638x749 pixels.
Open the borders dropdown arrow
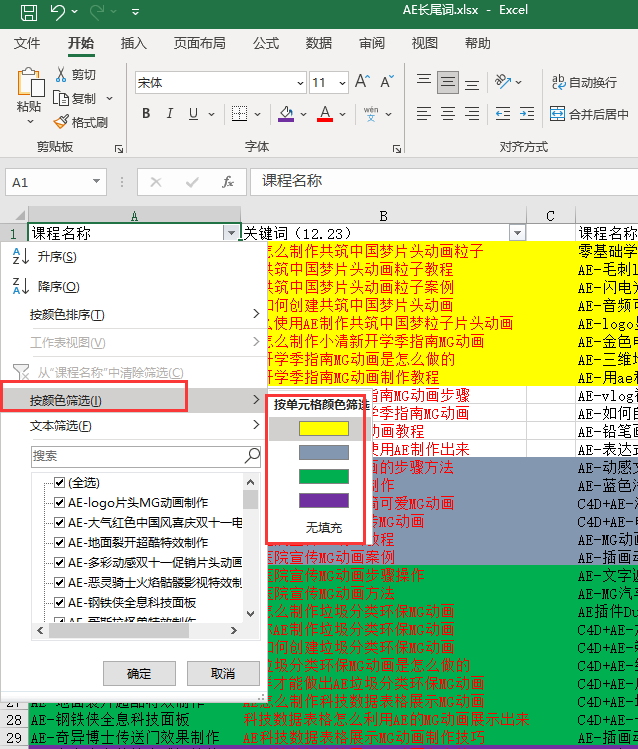257,114
